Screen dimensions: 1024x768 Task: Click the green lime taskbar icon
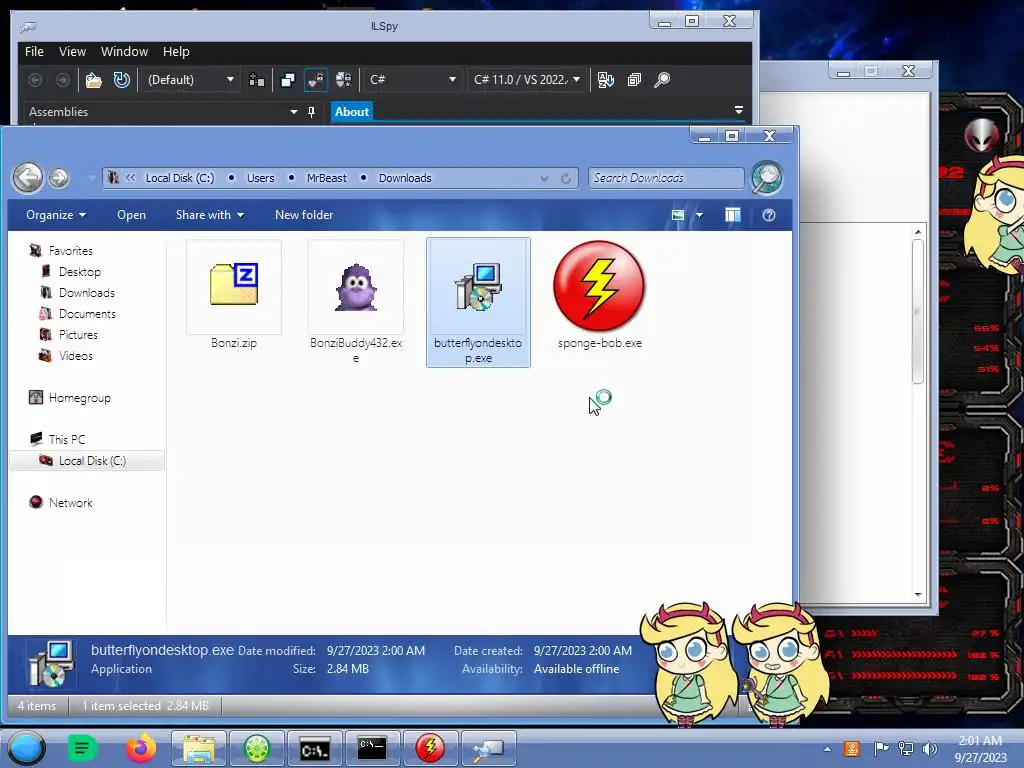[257, 748]
